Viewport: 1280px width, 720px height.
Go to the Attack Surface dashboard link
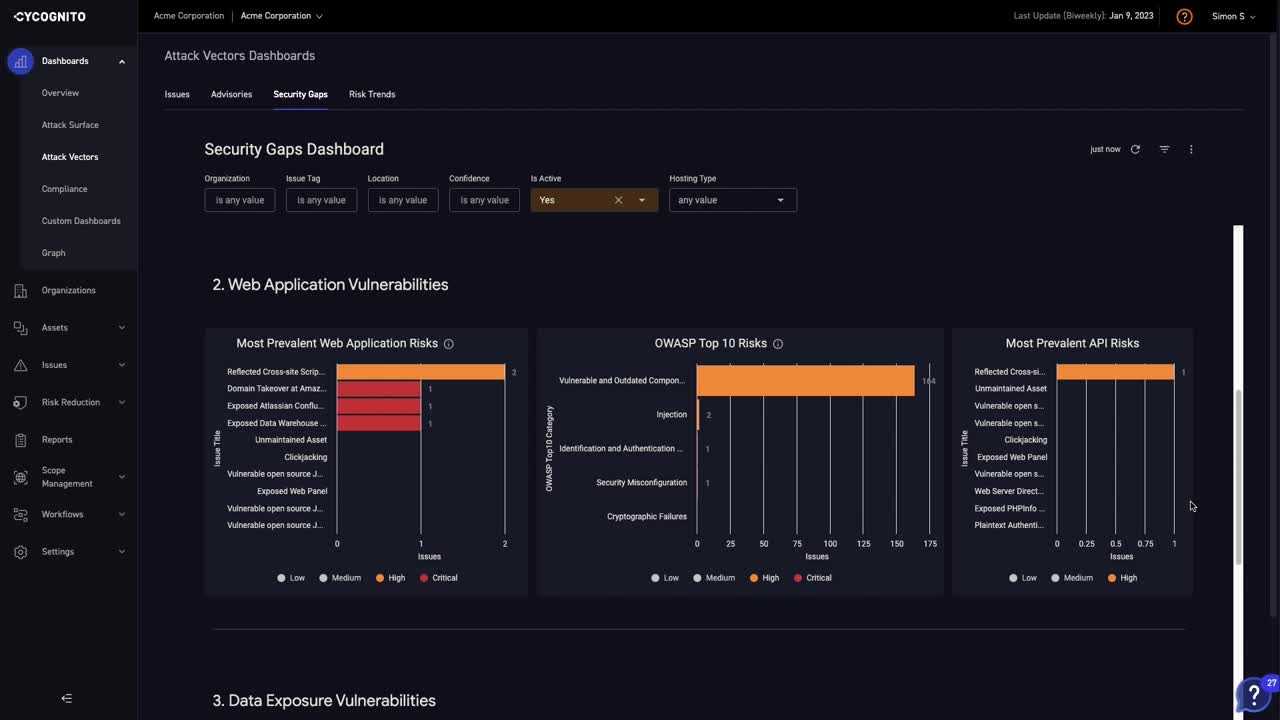coord(70,124)
